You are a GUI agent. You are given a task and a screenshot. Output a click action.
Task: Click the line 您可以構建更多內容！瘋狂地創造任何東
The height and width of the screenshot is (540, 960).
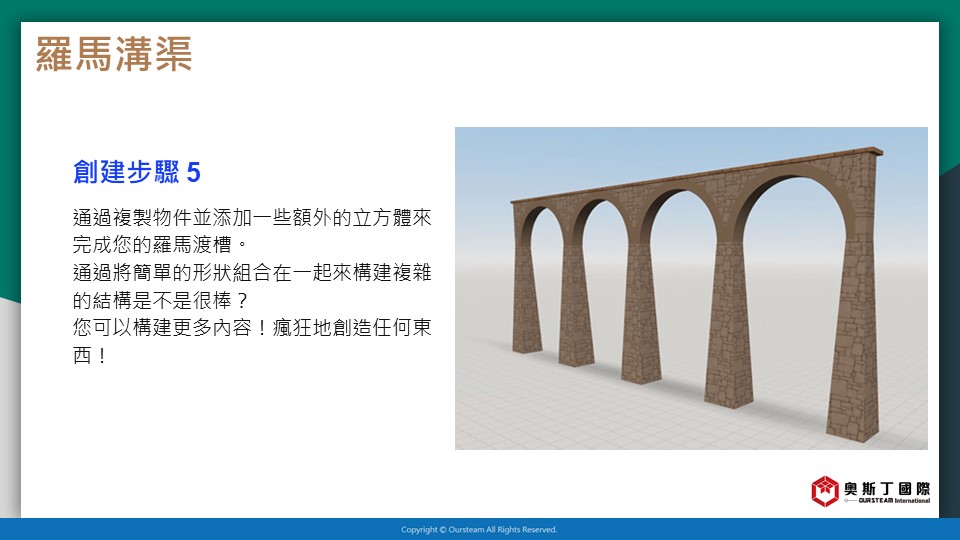pos(252,328)
